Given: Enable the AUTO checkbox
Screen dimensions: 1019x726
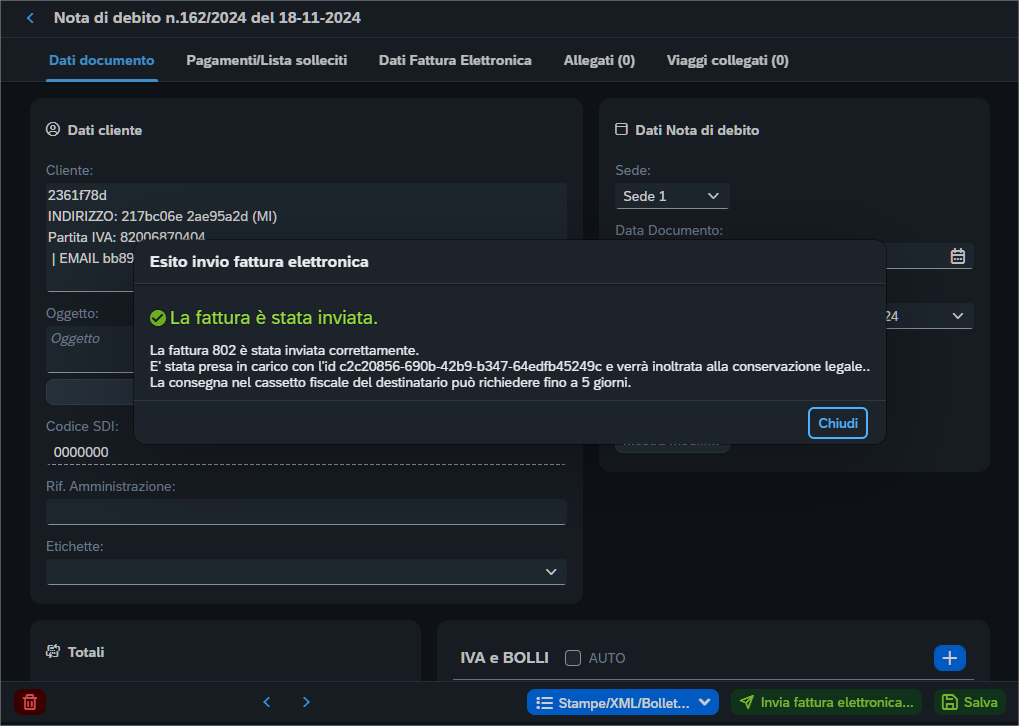Looking at the screenshot, I should (x=573, y=658).
